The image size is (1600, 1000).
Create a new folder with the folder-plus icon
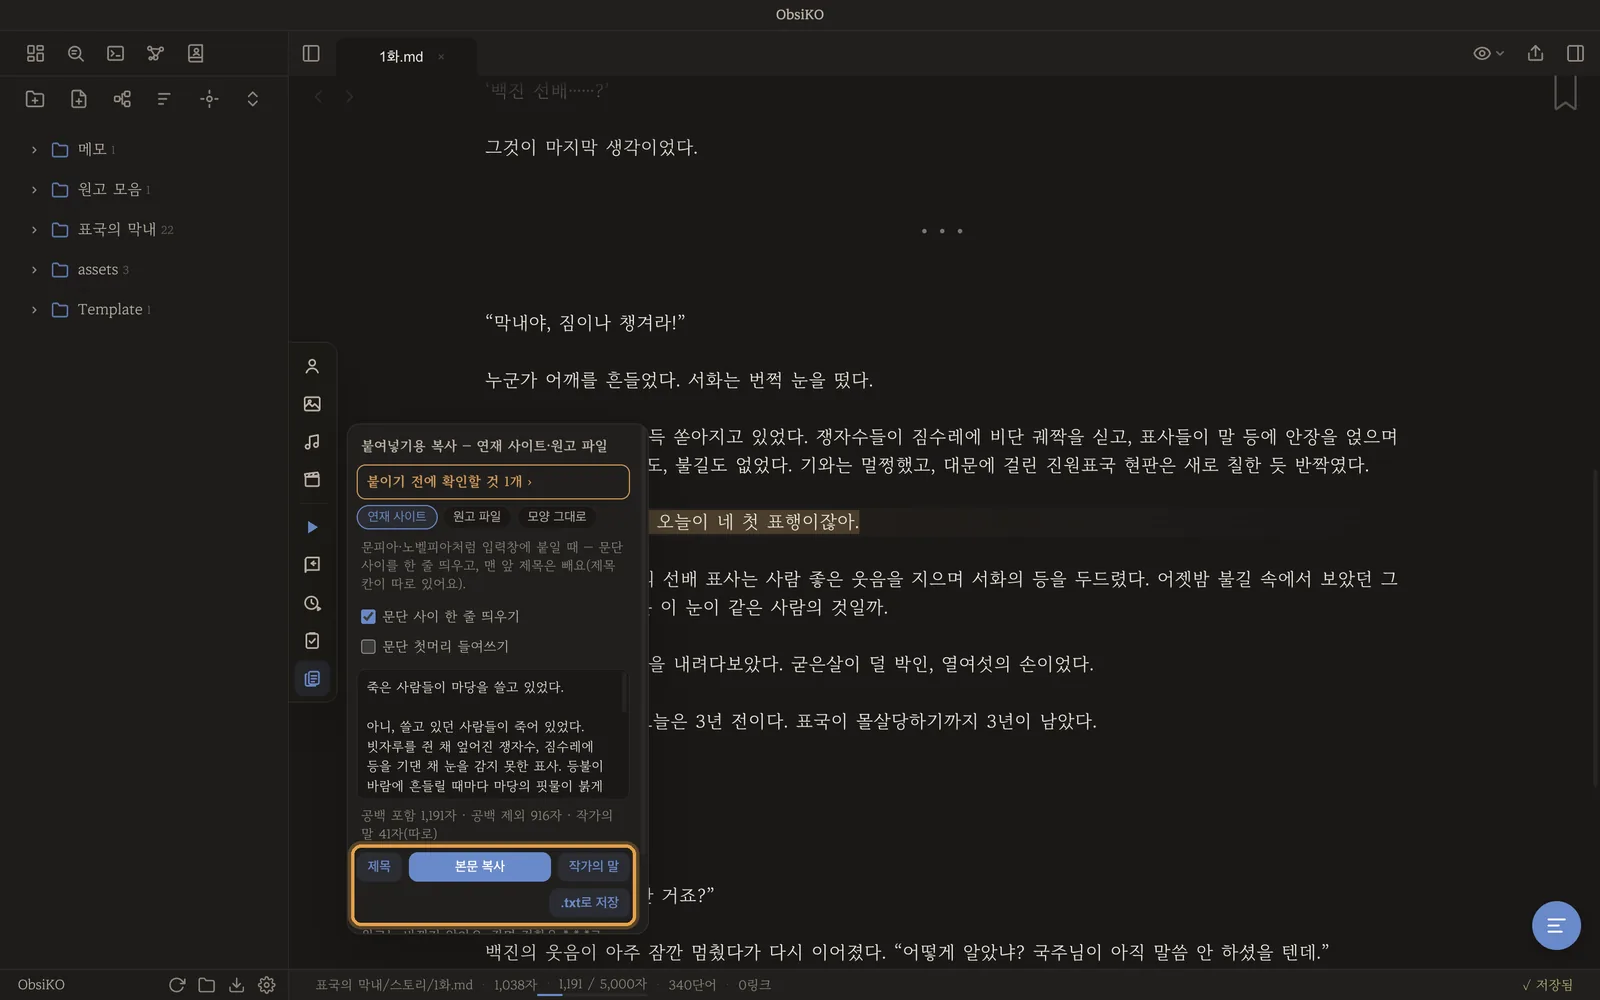click(35, 99)
